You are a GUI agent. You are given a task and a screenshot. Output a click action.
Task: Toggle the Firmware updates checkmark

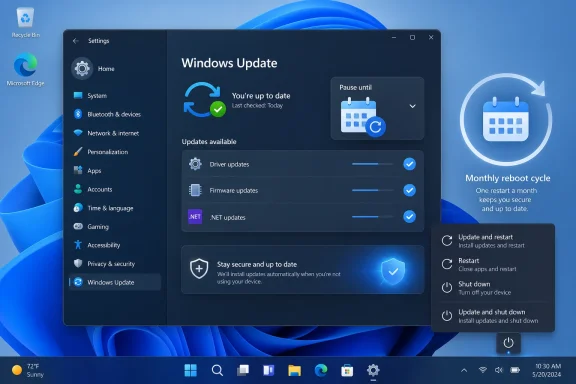pos(409,190)
